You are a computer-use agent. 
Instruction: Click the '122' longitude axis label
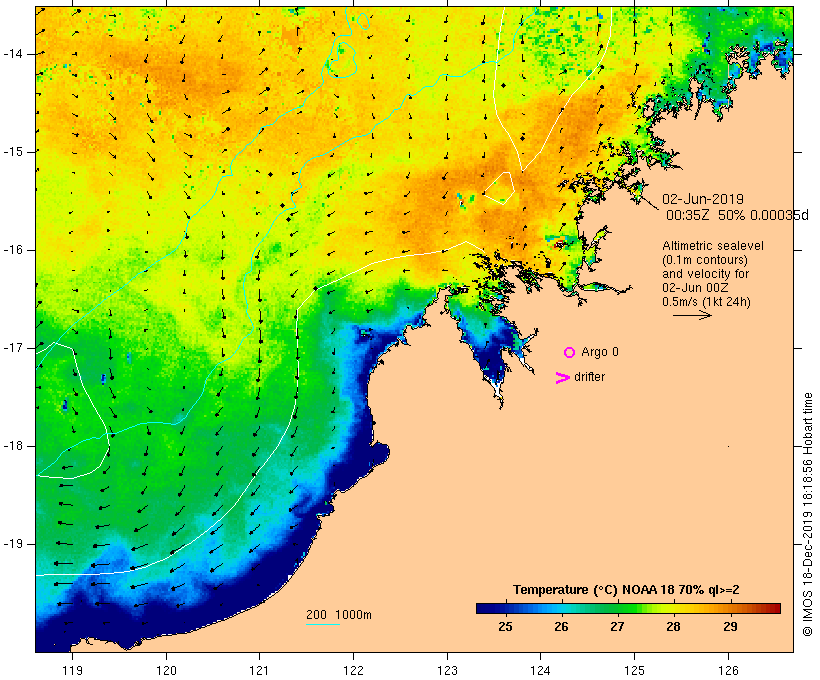pyautogui.click(x=354, y=671)
